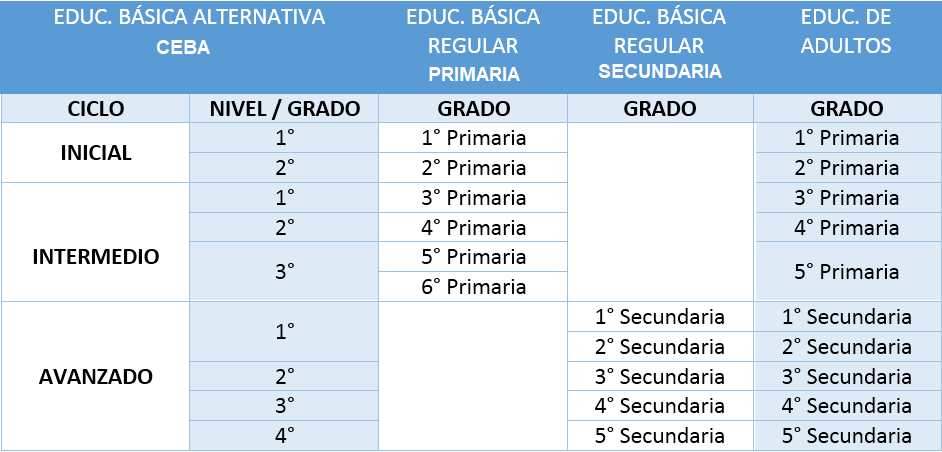Select 3° Secundaria in regular secondary column
Image resolution: width=942 pixels, height=452 pixels.
click(659, 377)
